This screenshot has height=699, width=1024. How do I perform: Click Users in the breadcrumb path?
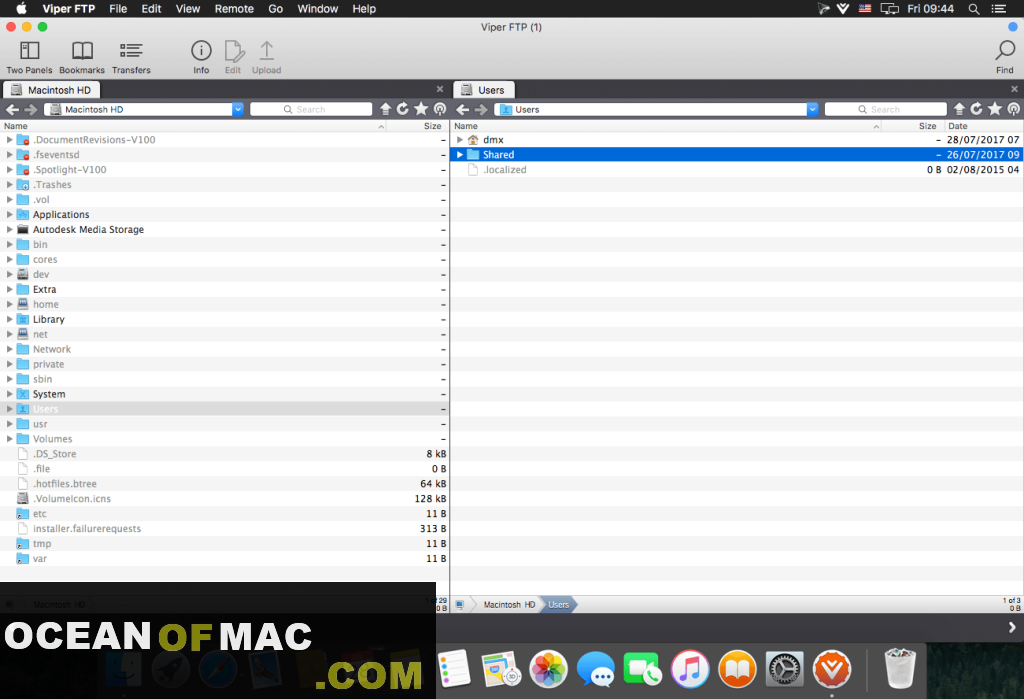[558, 605]
